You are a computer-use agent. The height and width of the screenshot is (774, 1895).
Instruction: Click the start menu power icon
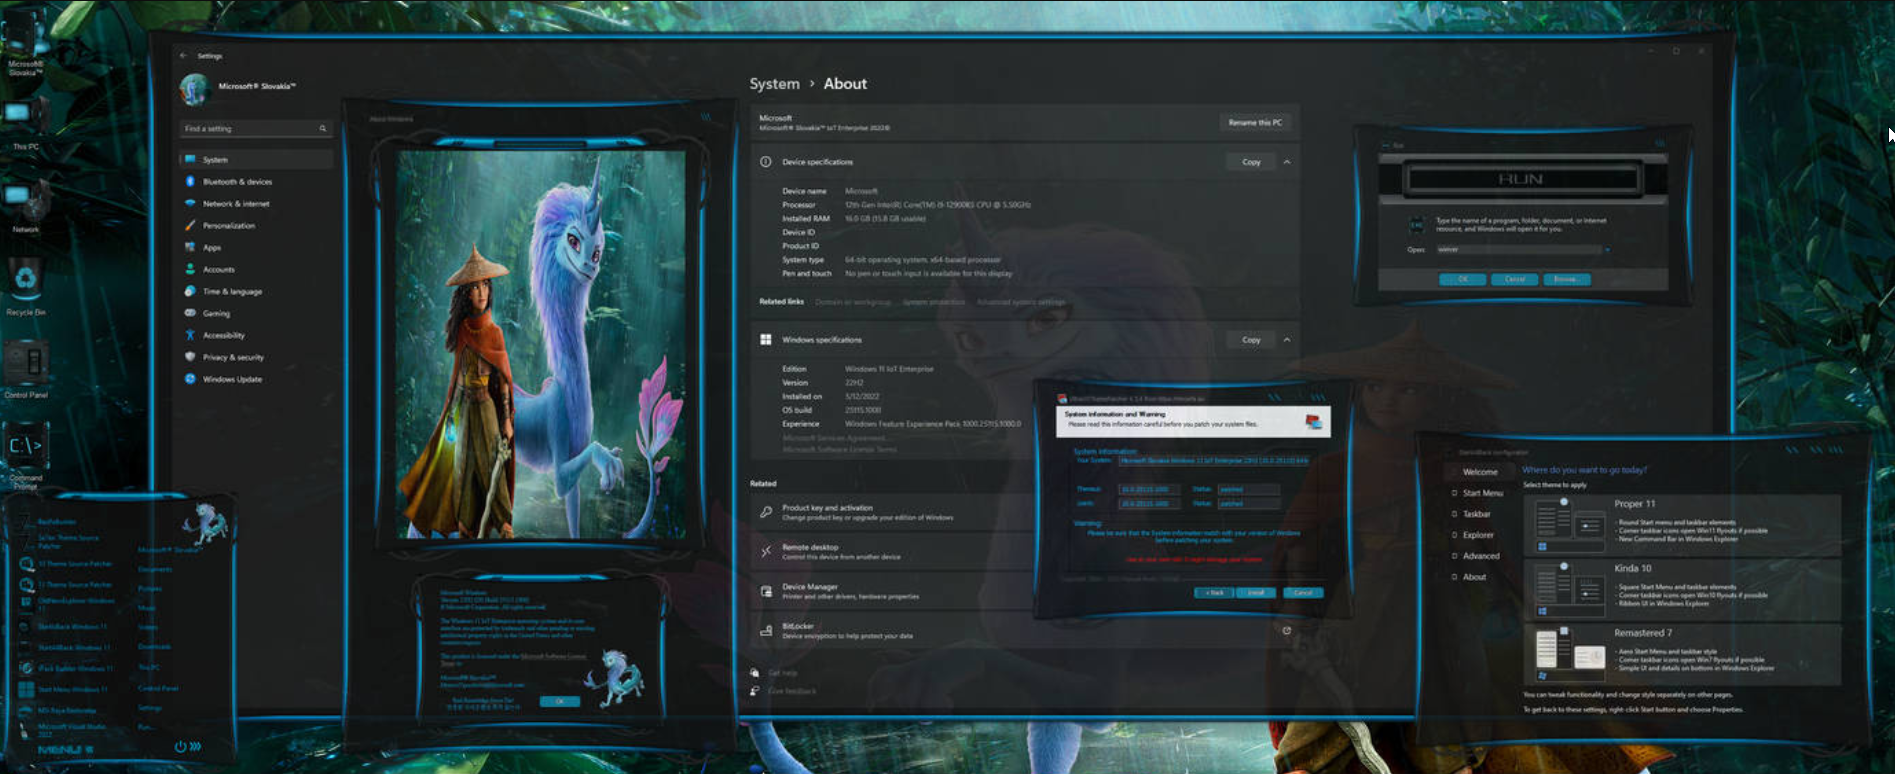click(x=180, y=746)
